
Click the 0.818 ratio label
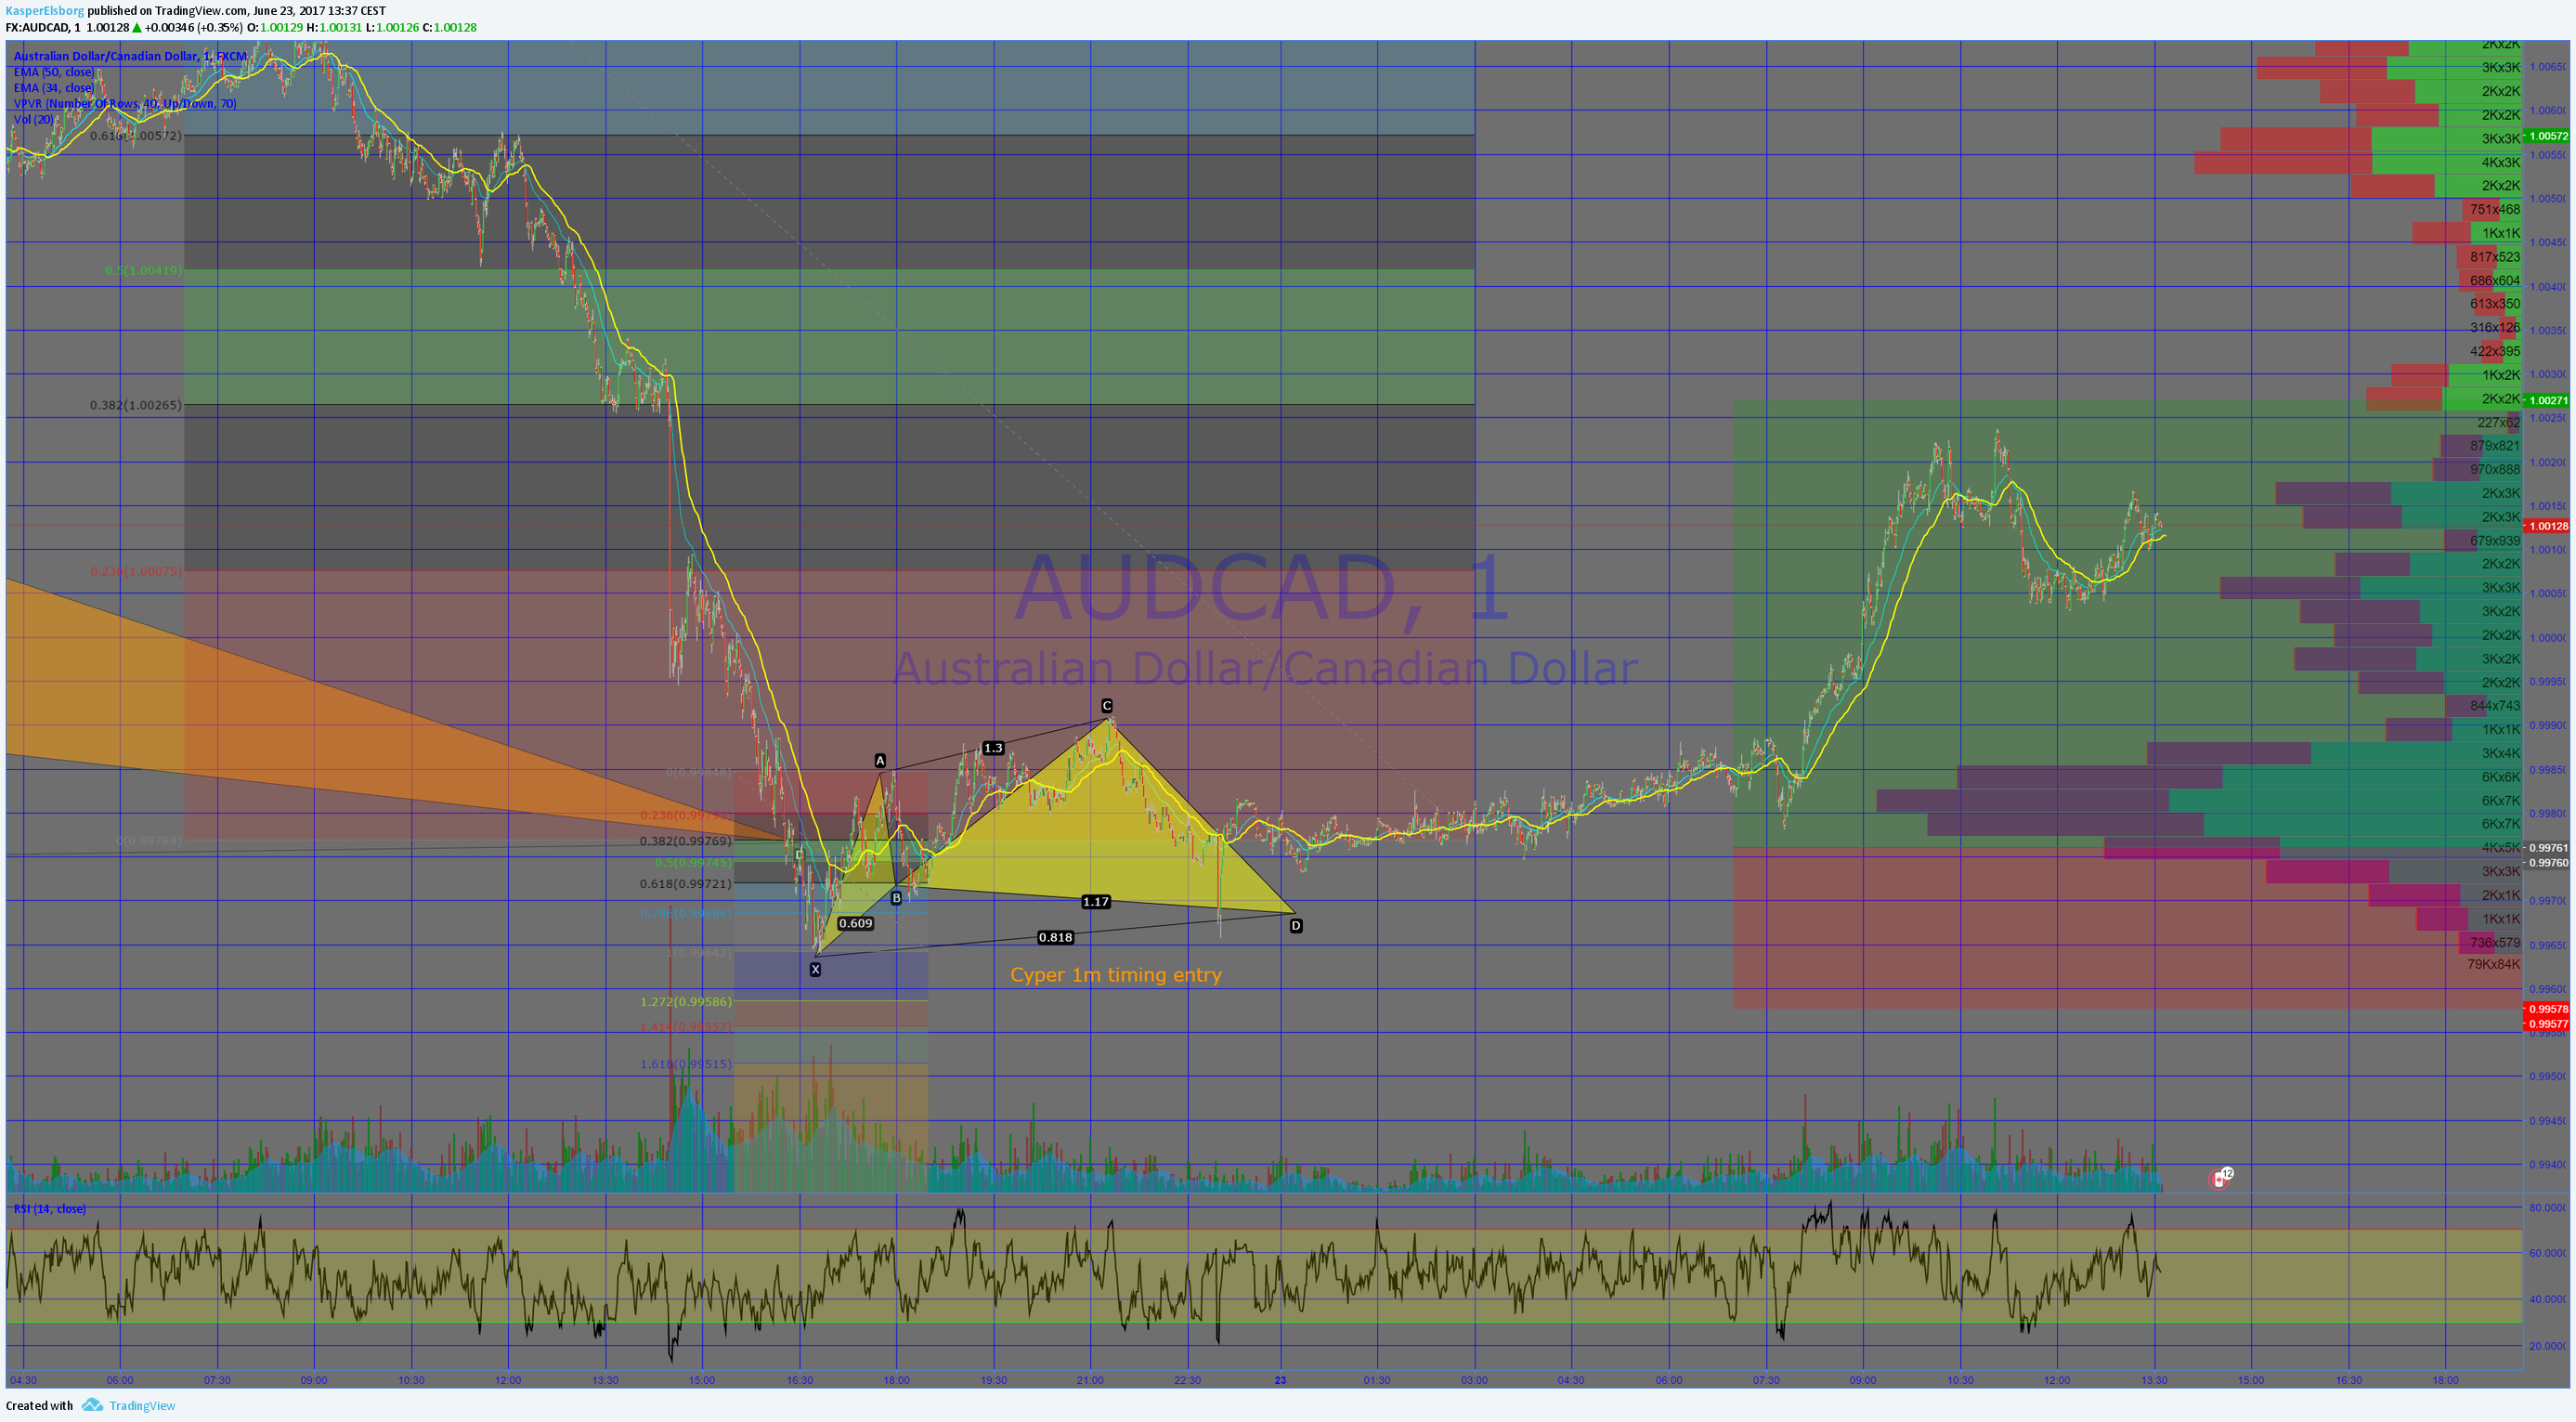coord(1055,937)
